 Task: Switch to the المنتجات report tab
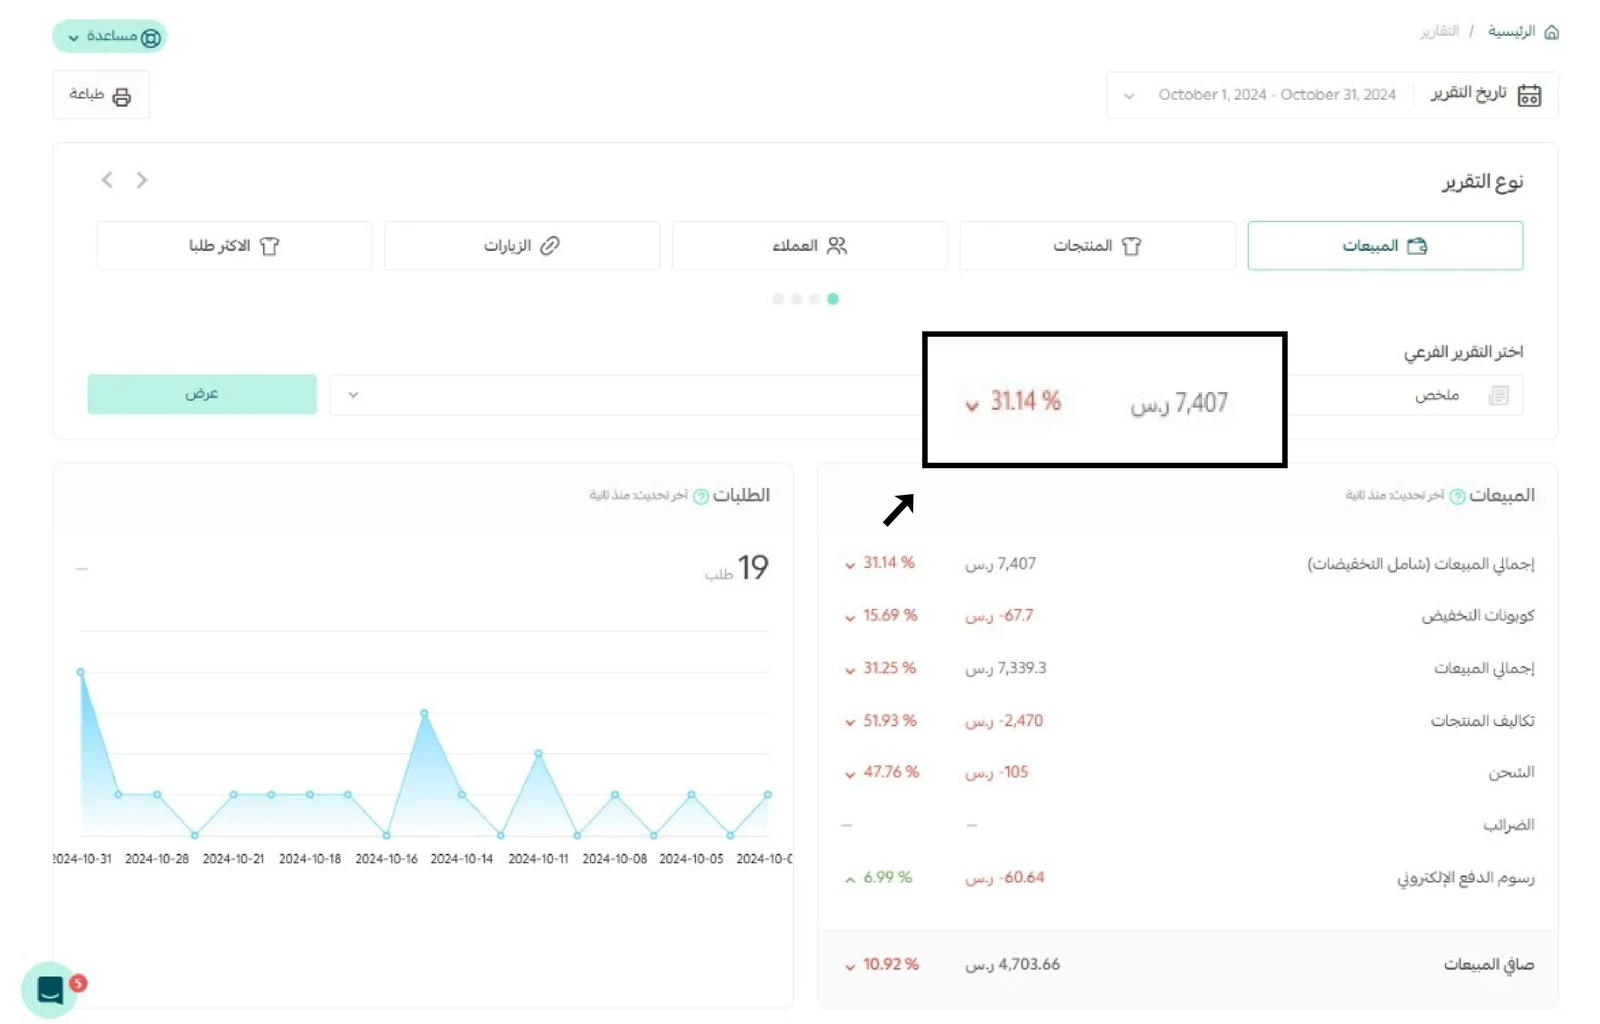click(x=1096, y=246)
